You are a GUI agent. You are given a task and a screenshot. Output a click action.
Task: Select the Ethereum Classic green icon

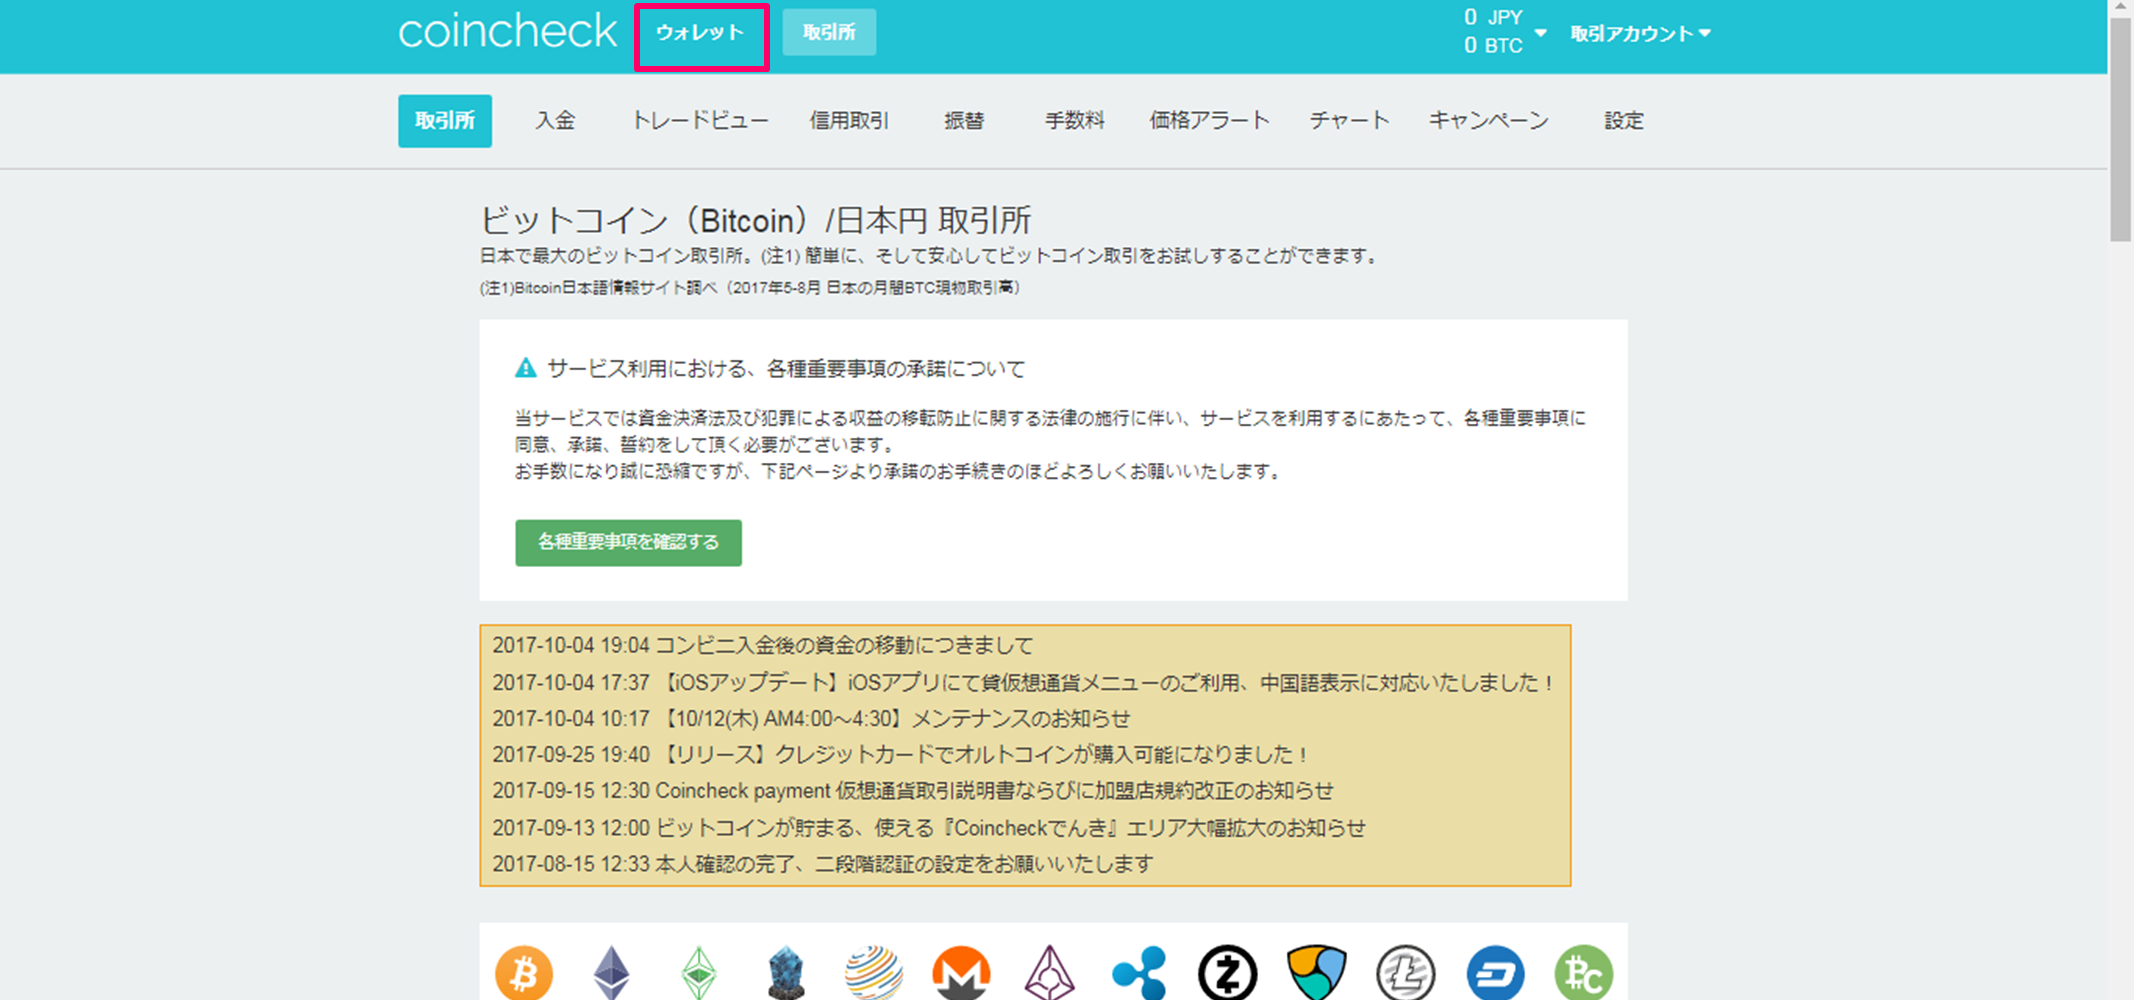(699, 973)
